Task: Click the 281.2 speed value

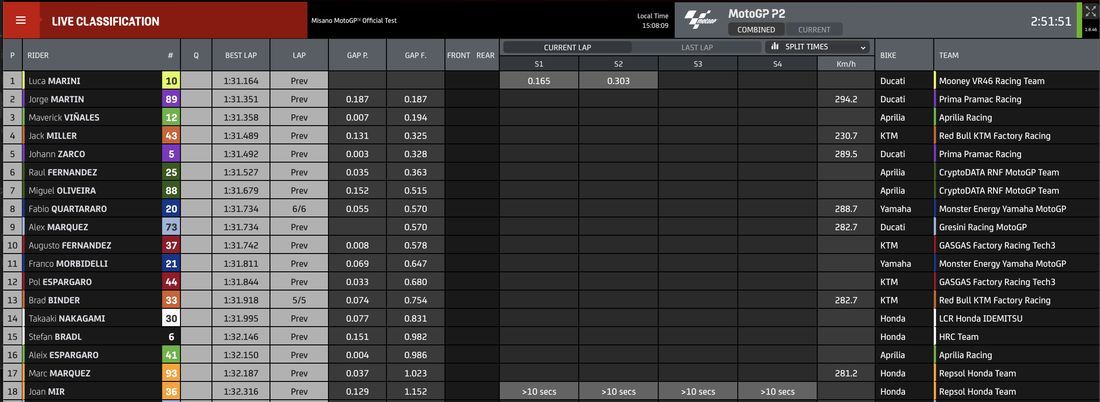Action: point(845,373)
